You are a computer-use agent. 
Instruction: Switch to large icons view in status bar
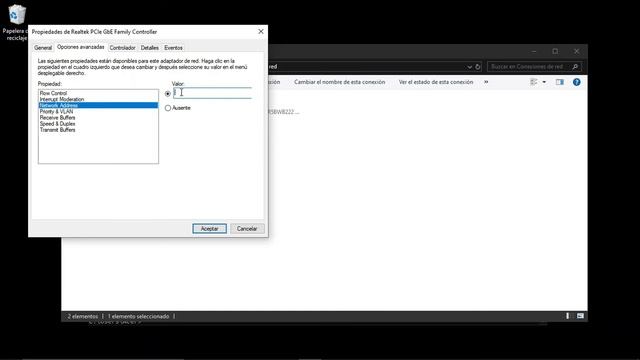pos(580,316)
